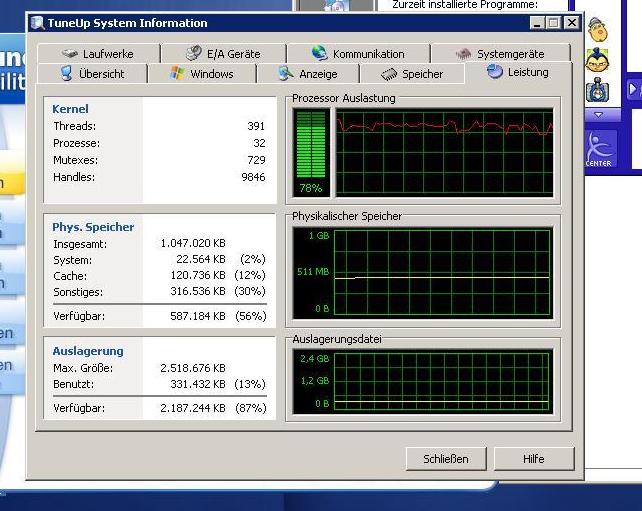Click the computer icon on Übersicht tab
642x511 pixels.
(66, 73)
